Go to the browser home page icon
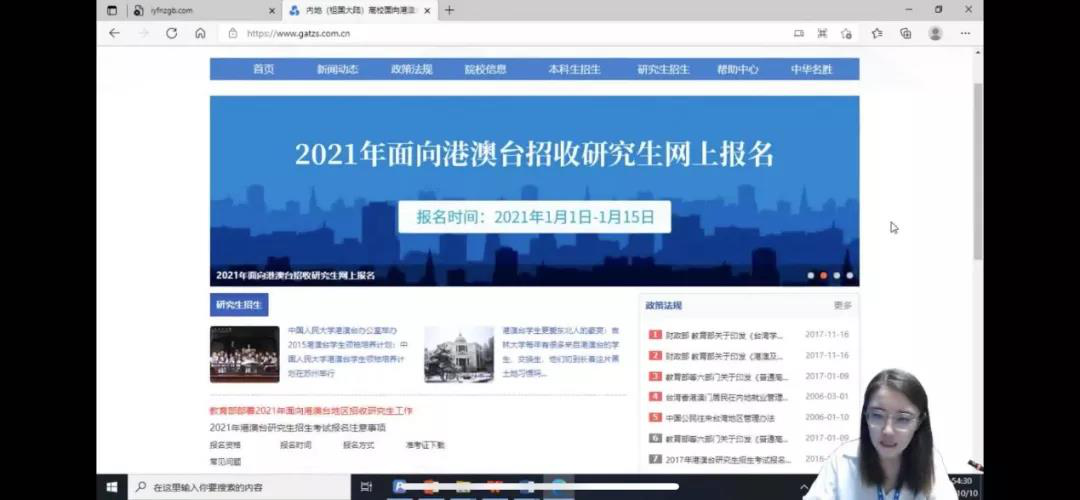Viewport: 1080px width, 500px height. click(200, 33)
